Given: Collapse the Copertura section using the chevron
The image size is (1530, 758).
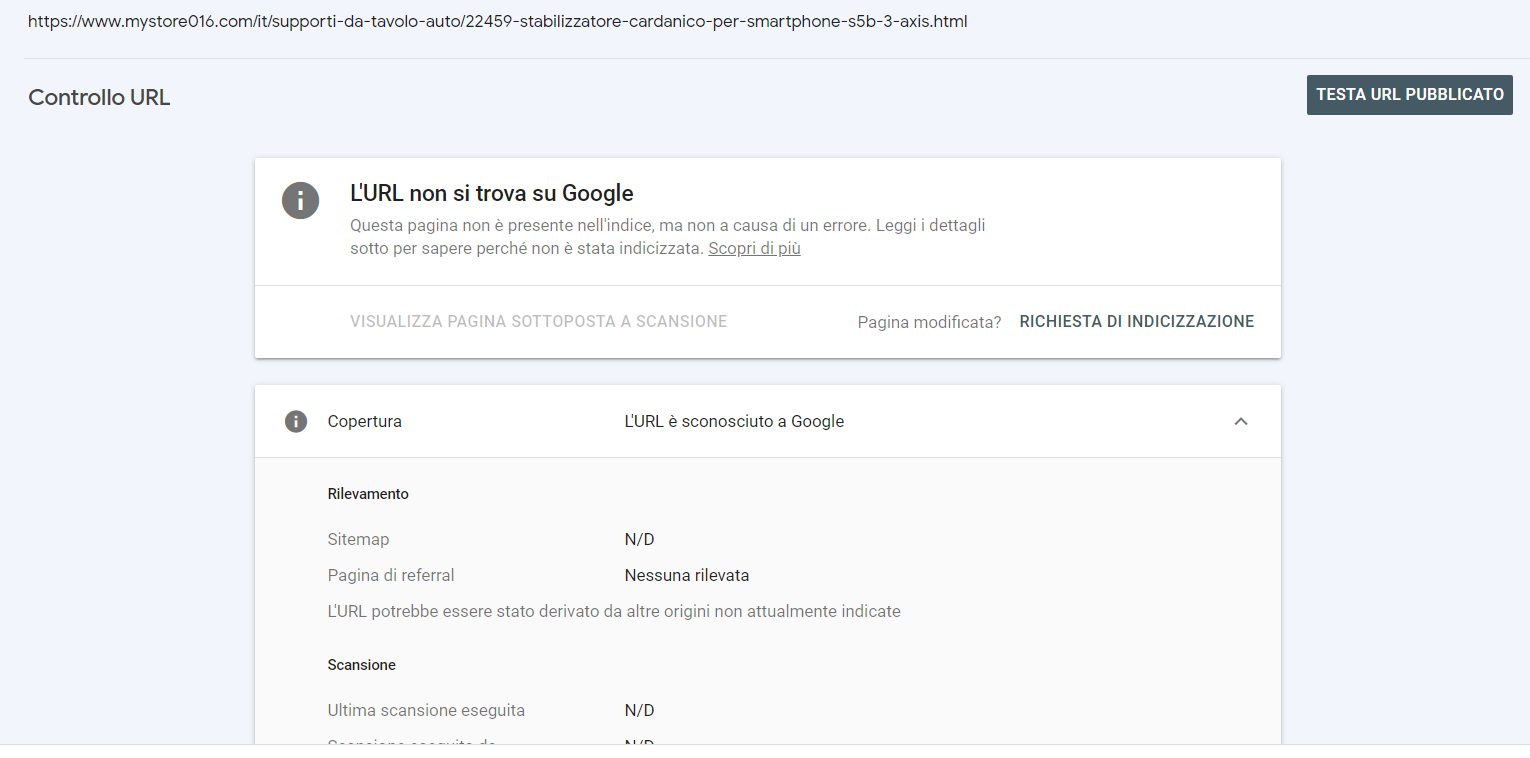Looking at the screenshot, I should click(x=1241, y=422).
